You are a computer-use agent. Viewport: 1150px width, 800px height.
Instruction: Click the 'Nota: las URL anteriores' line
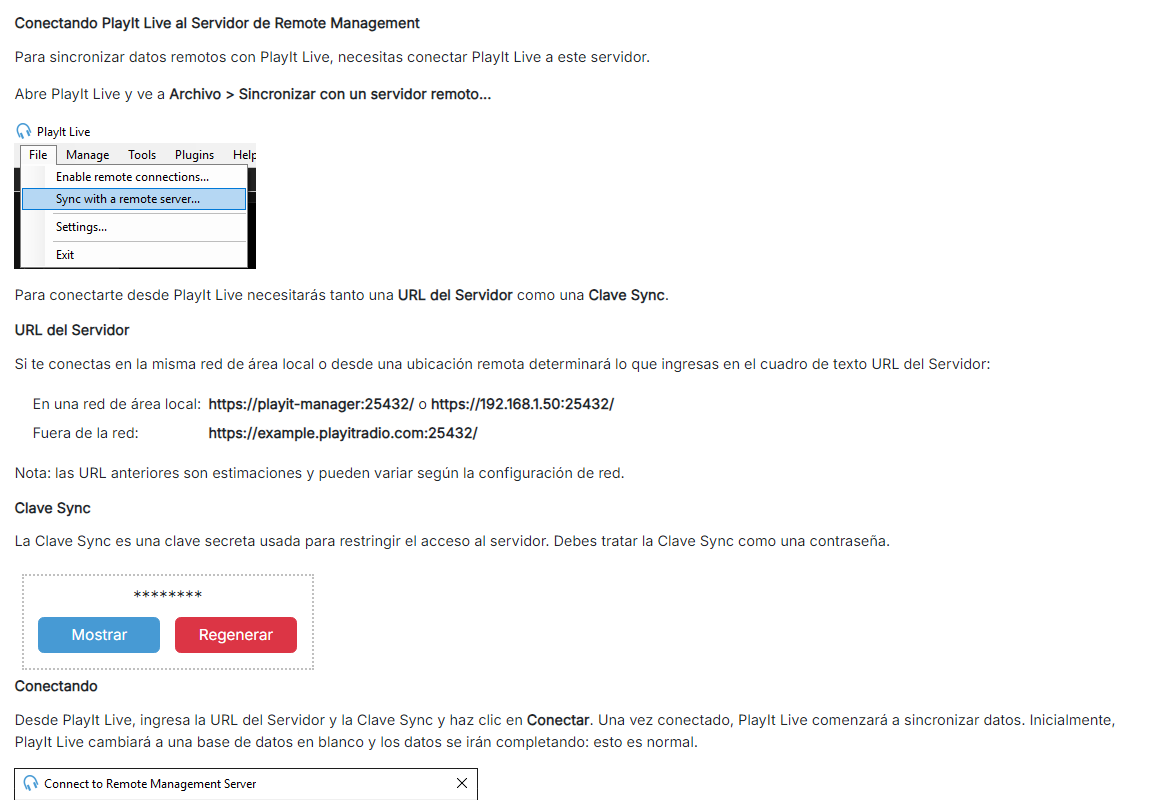pos(319,473)
